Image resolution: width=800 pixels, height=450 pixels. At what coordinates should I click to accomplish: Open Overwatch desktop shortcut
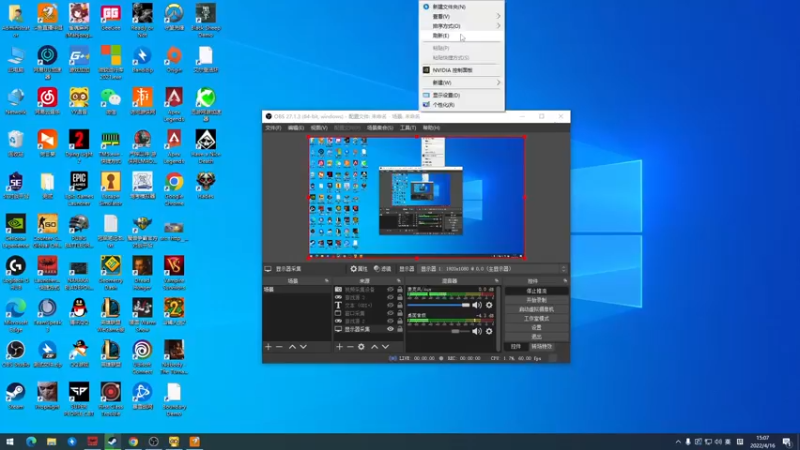pyautogui.click(x=174, y=17)
